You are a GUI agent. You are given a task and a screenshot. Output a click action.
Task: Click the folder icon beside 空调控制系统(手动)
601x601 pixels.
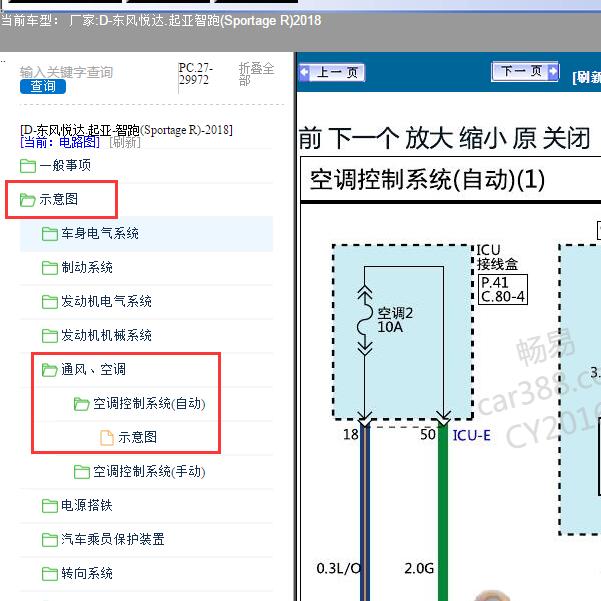82,472
